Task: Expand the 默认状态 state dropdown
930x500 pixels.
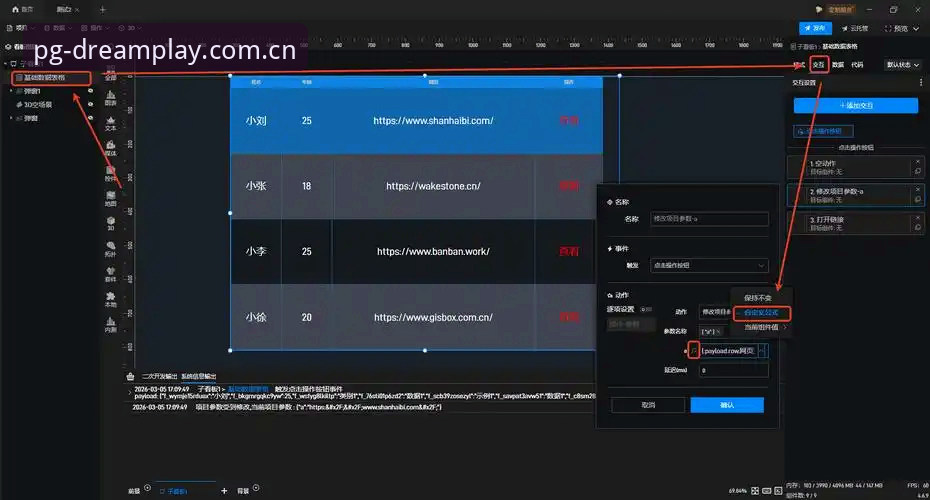Action: (903, 65)
